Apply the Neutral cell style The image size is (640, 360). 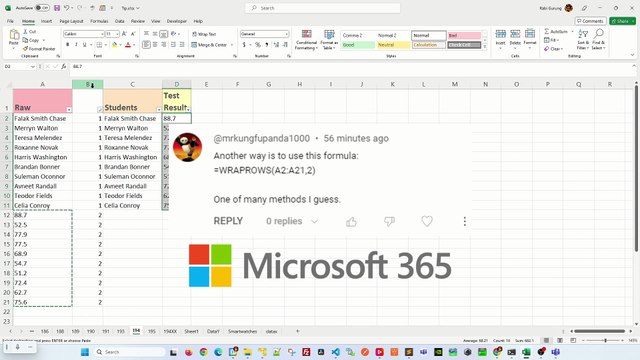pyautogui.click(x=393, y=45)
